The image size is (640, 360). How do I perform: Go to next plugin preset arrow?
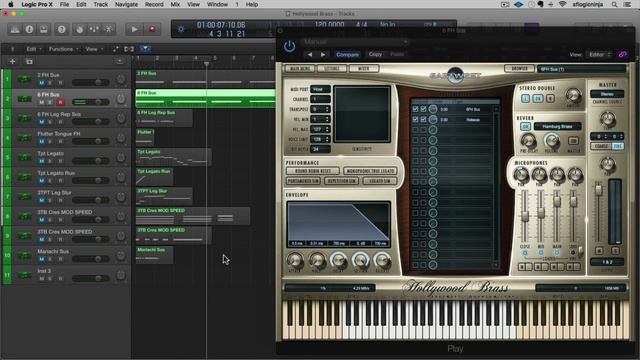coord(323,54)
